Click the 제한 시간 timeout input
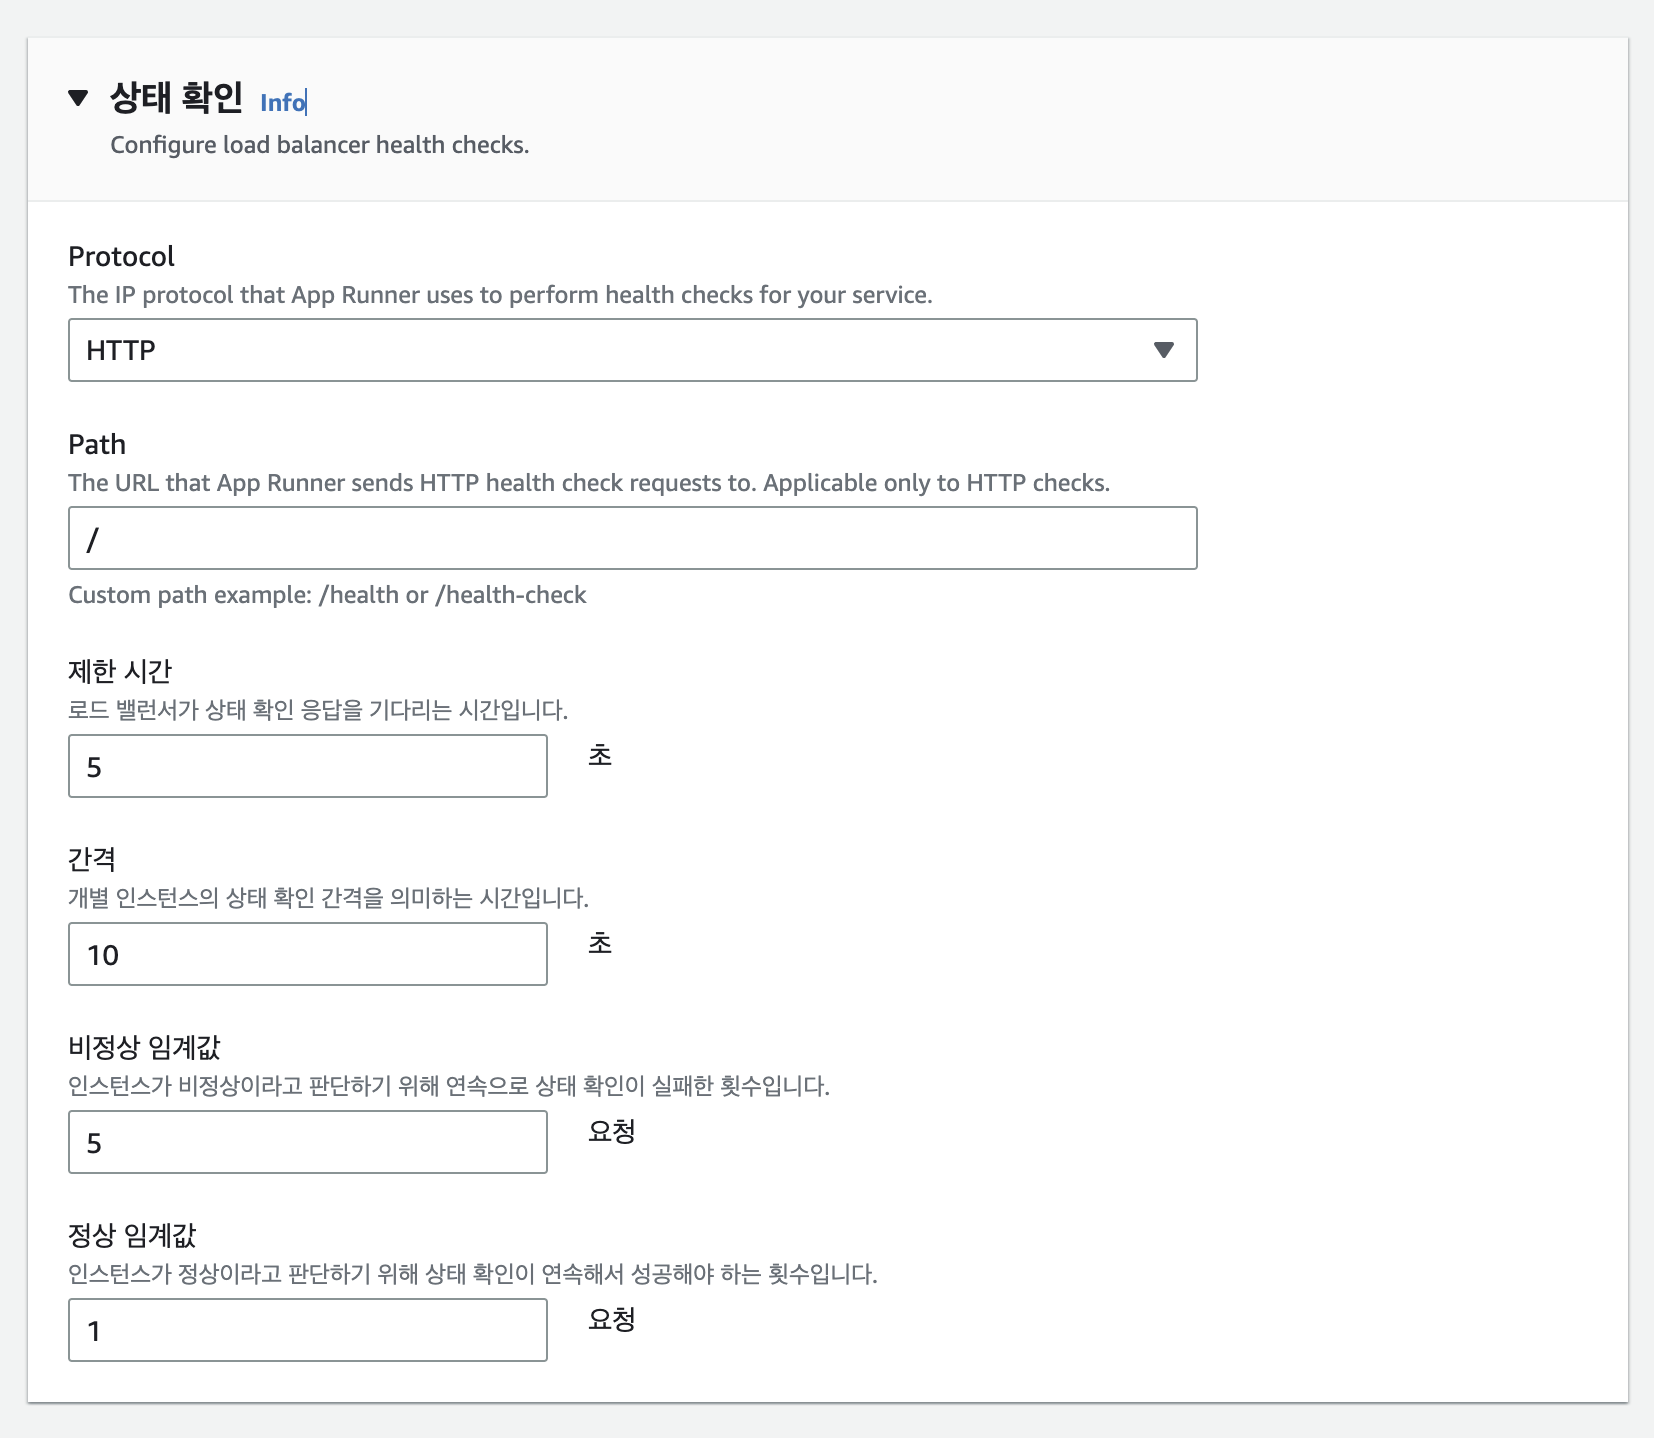This screenshot has width=1654, height=1438. pos(308,766)
